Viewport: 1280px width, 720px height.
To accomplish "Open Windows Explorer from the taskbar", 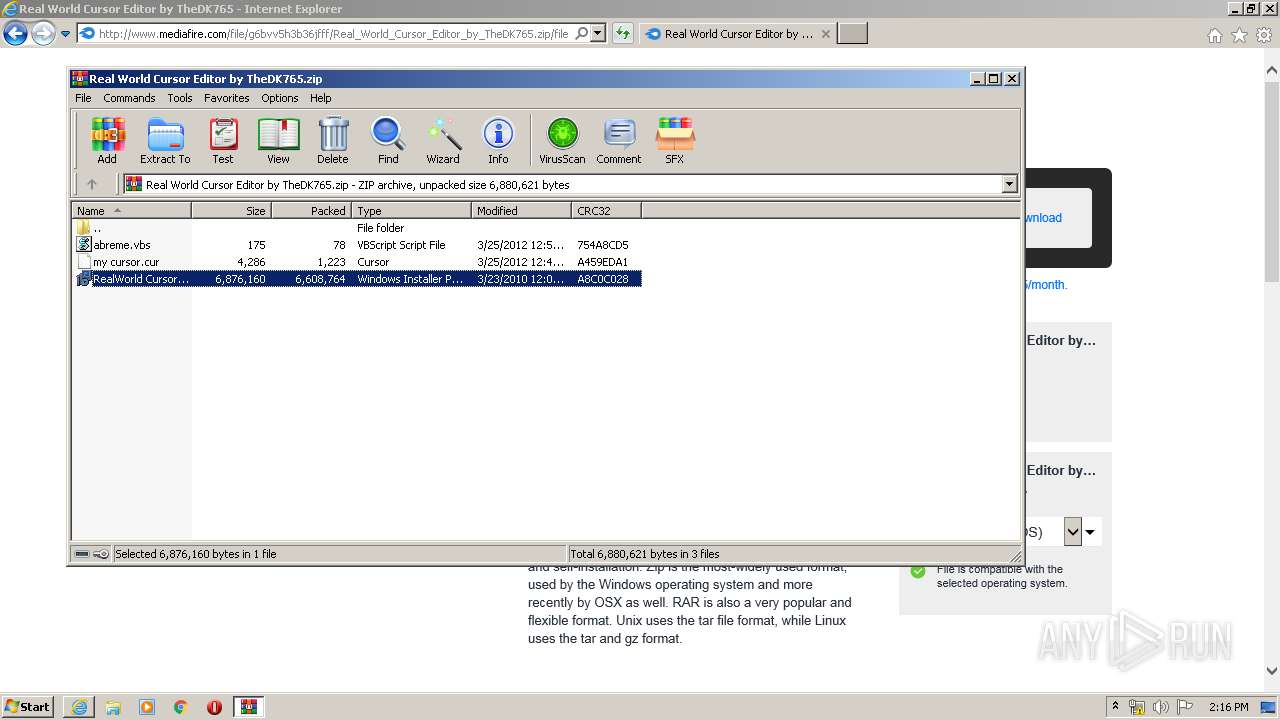I will tap(113, 707).
